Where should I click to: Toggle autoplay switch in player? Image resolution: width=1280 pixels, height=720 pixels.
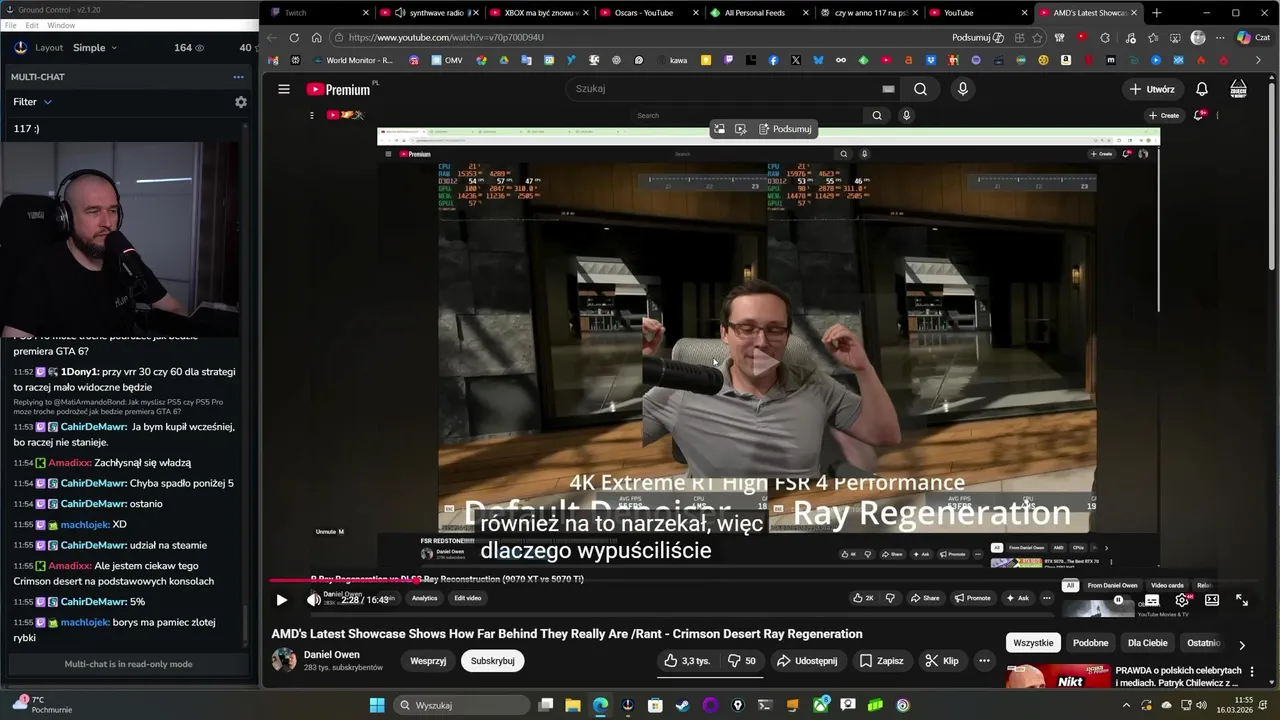(1118, 600)
